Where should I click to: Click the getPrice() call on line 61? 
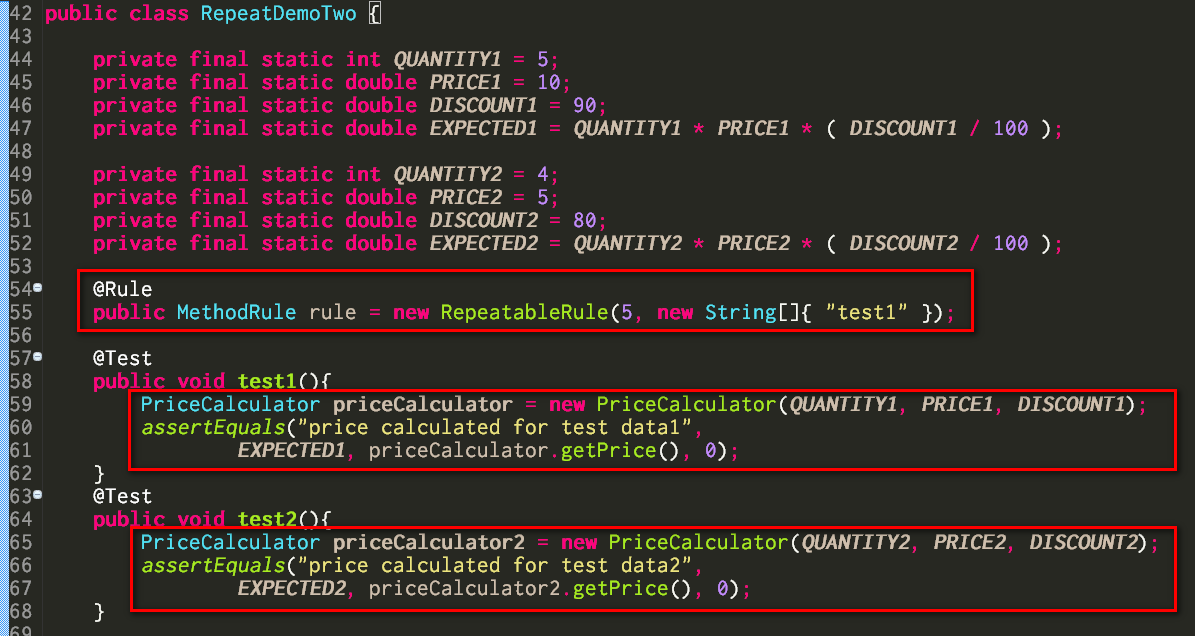click(620, 451)
